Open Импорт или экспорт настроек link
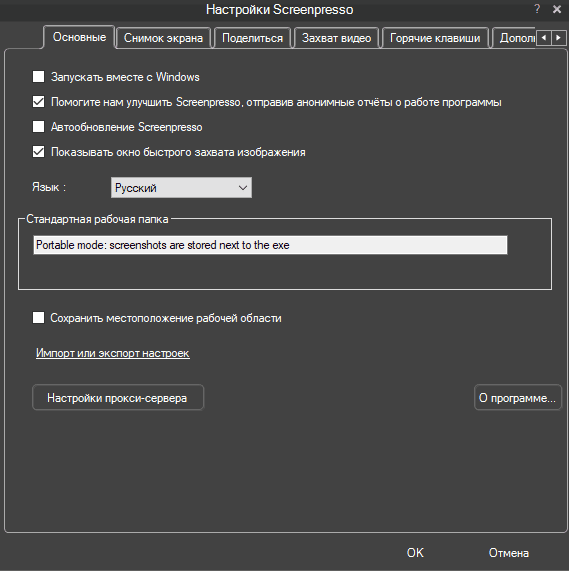This screenshot has height=571, width=569. (x=112, y=353)
